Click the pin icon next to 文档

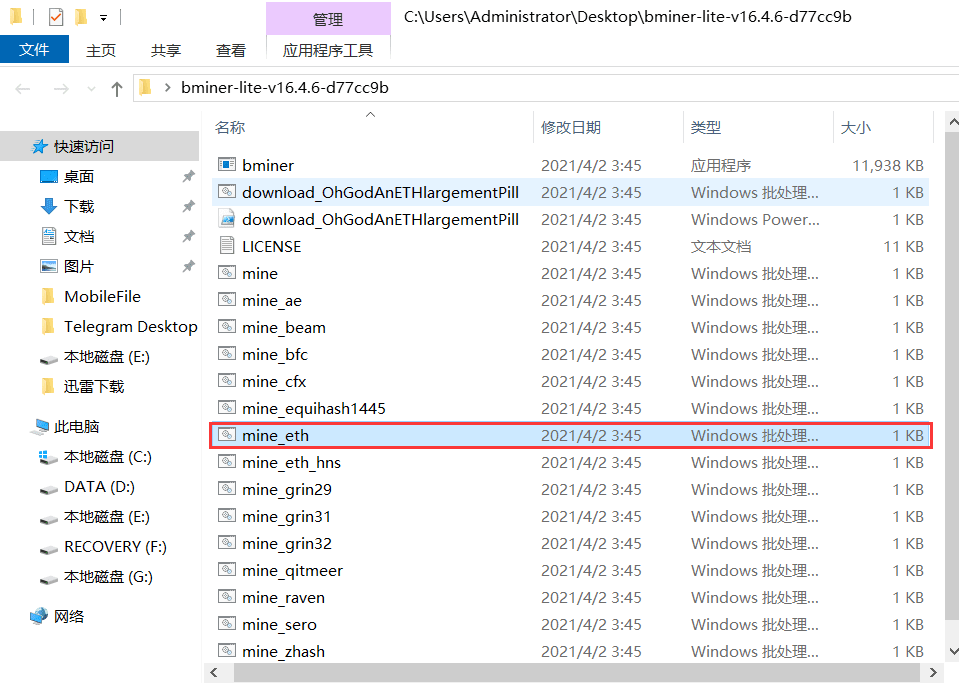pos(188,237)
